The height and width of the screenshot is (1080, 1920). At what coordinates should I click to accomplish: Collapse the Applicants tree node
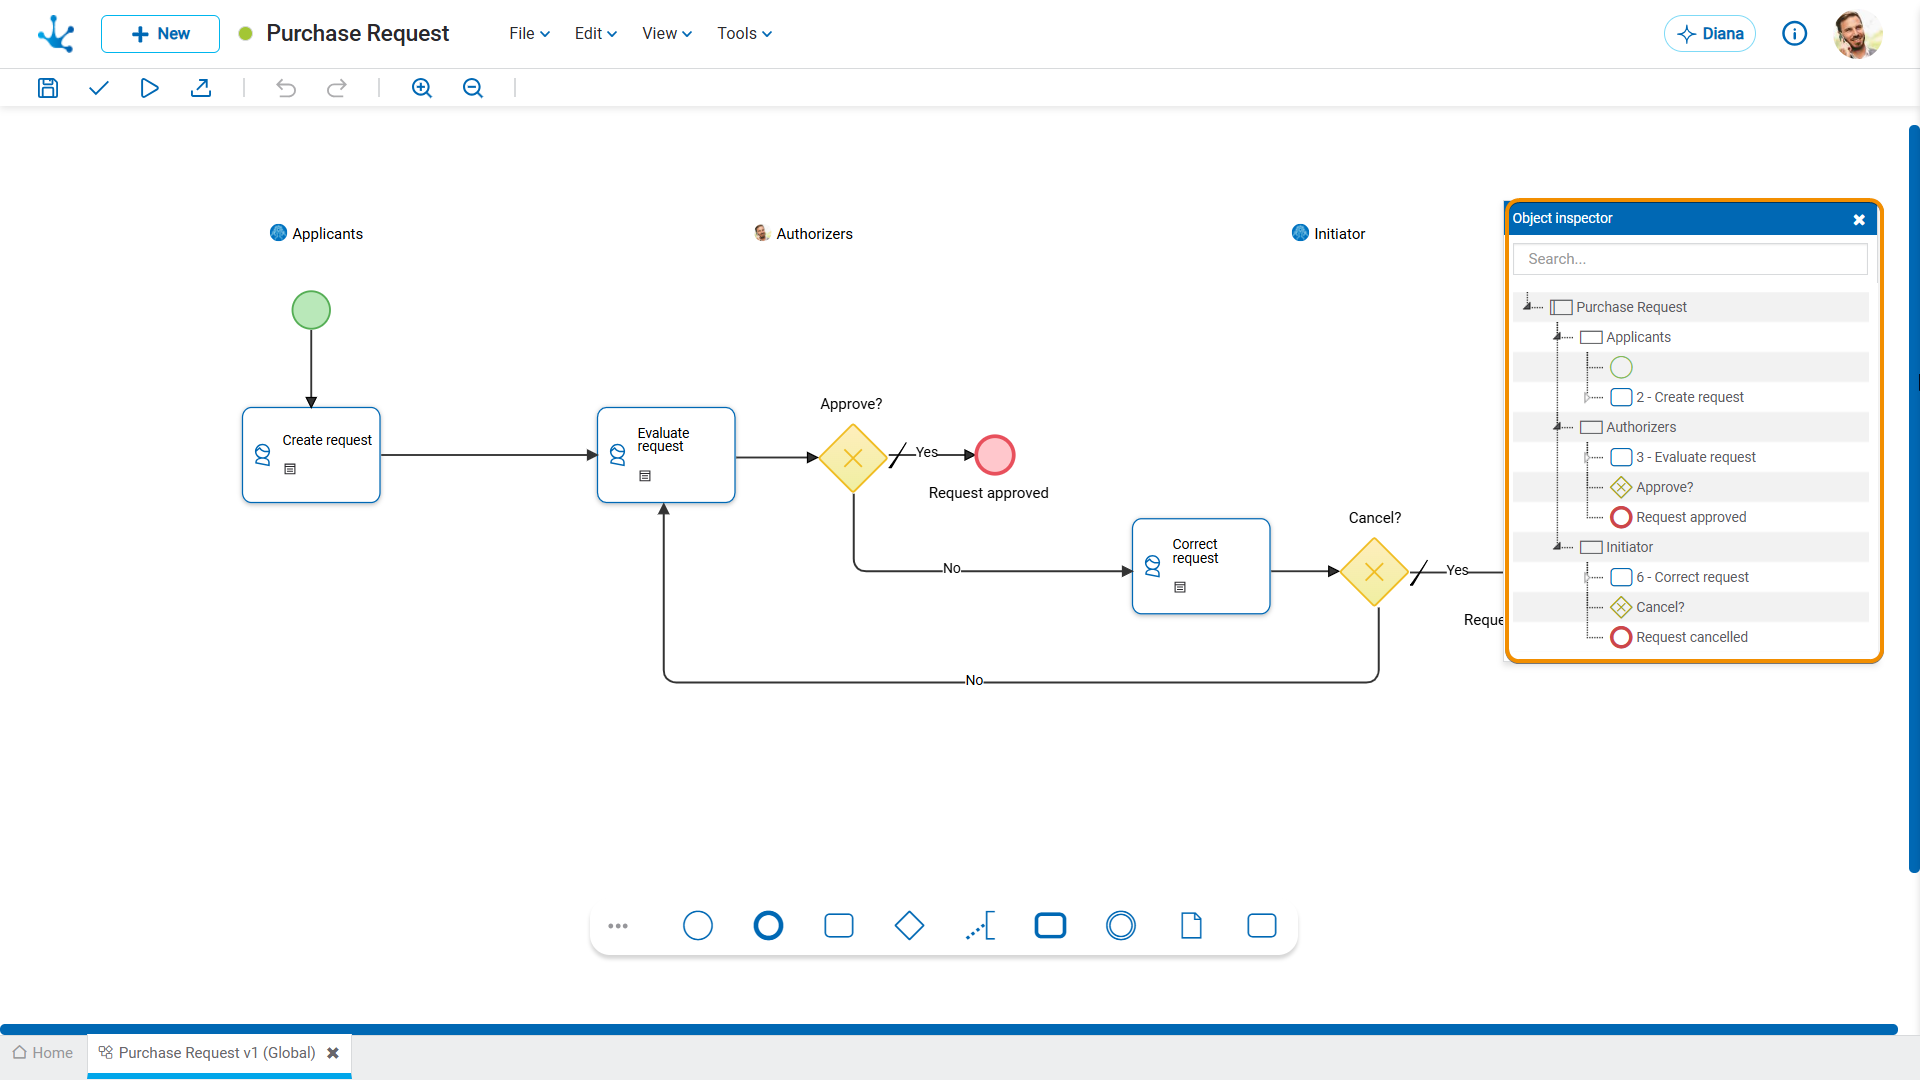(1557, 337)
